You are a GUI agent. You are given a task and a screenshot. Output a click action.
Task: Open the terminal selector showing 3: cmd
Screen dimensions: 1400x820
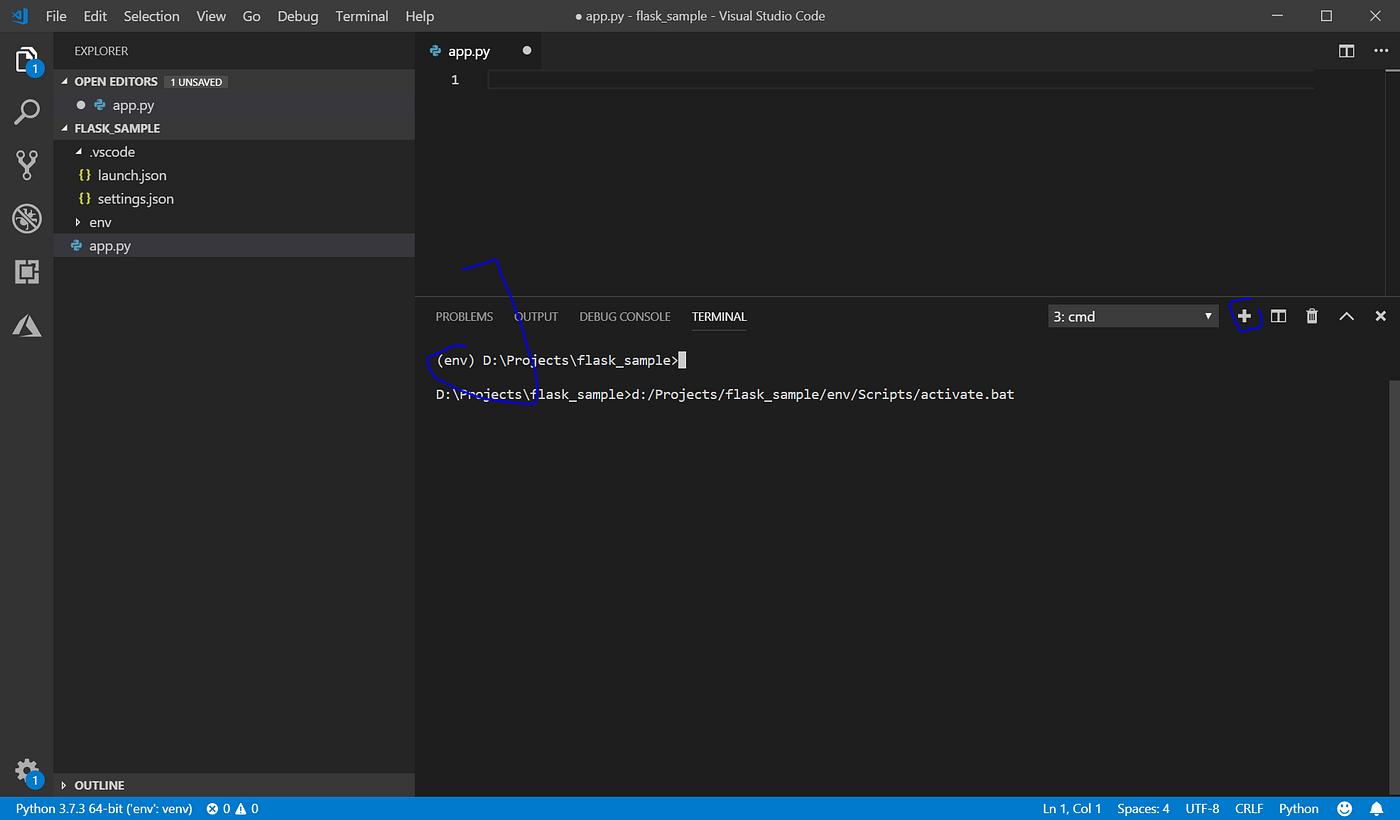pos(1132,315)
